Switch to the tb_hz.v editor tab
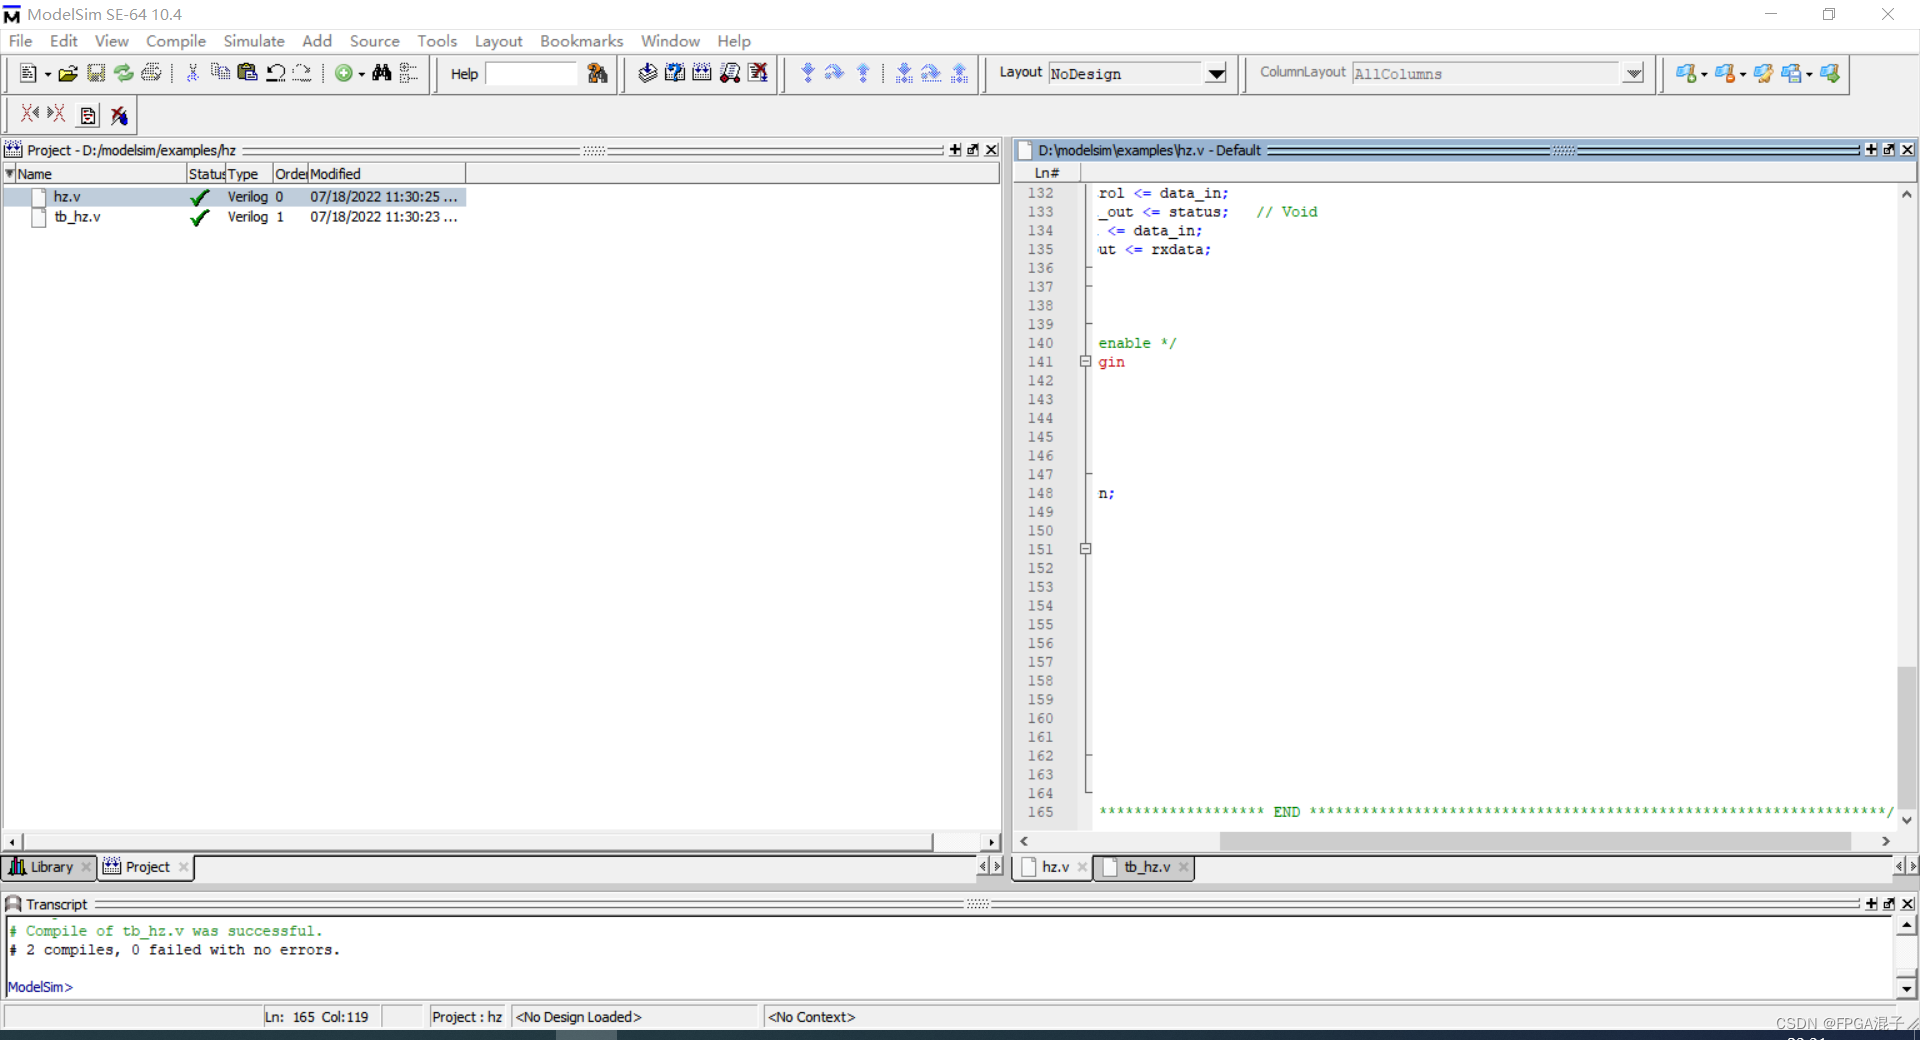The width and height of the screenshot is (1920, 1040). pyautogui.click(x=1148, y=867)
